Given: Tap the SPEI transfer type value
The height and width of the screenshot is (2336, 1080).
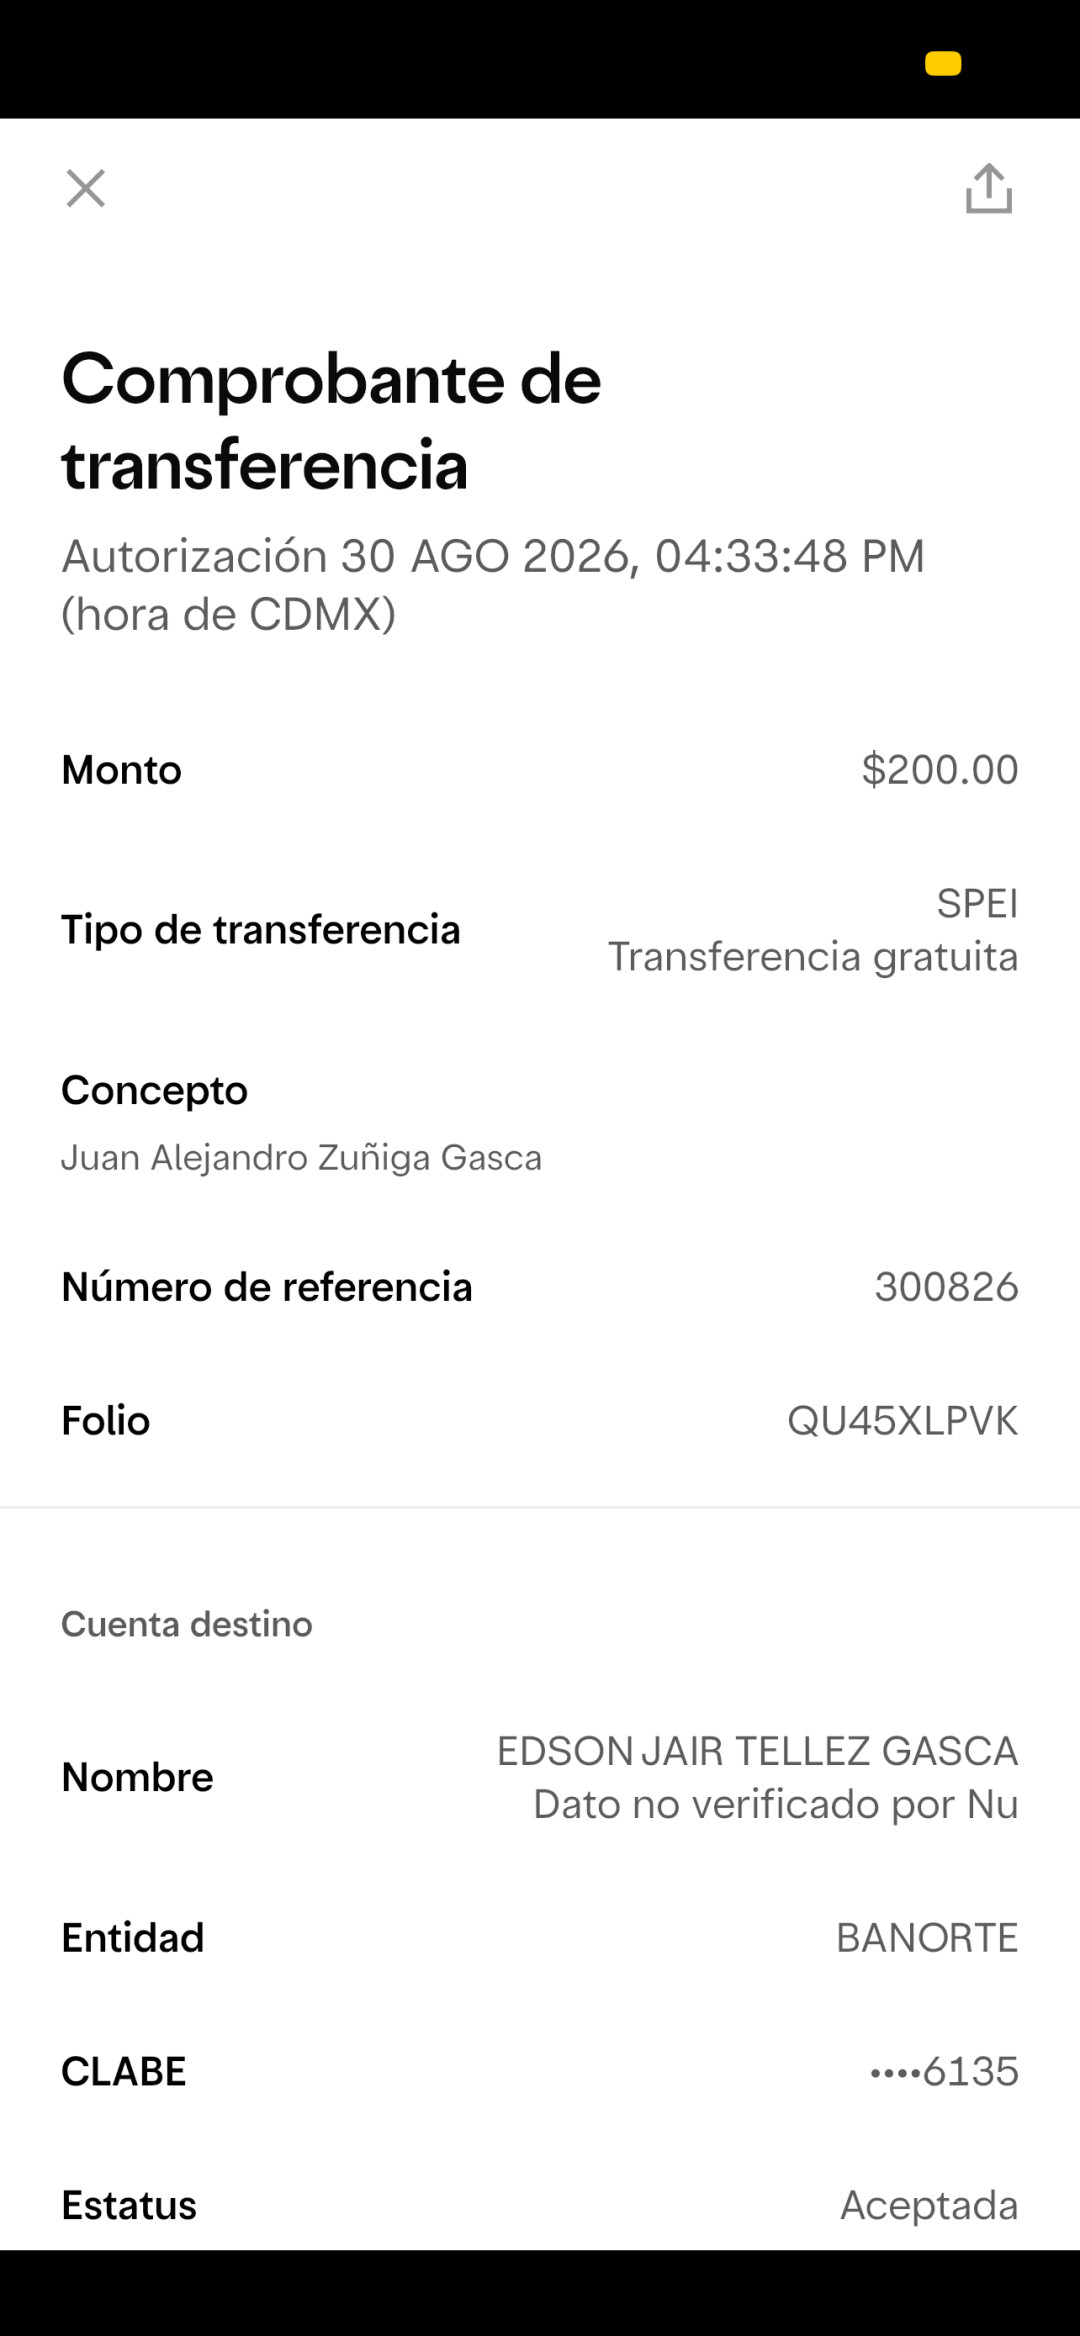Looking at the screenshot, I should coord(977,904).
